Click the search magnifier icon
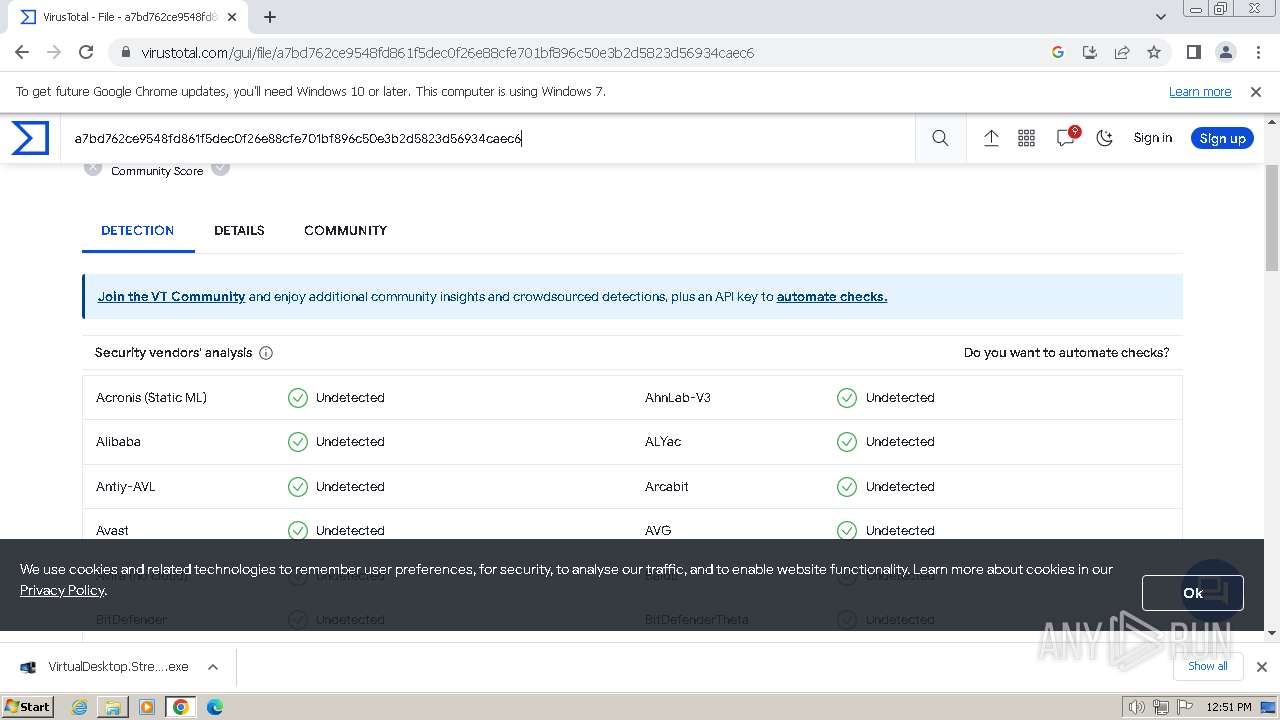The width and height of the screenshot is (1280, 720). 940,138
